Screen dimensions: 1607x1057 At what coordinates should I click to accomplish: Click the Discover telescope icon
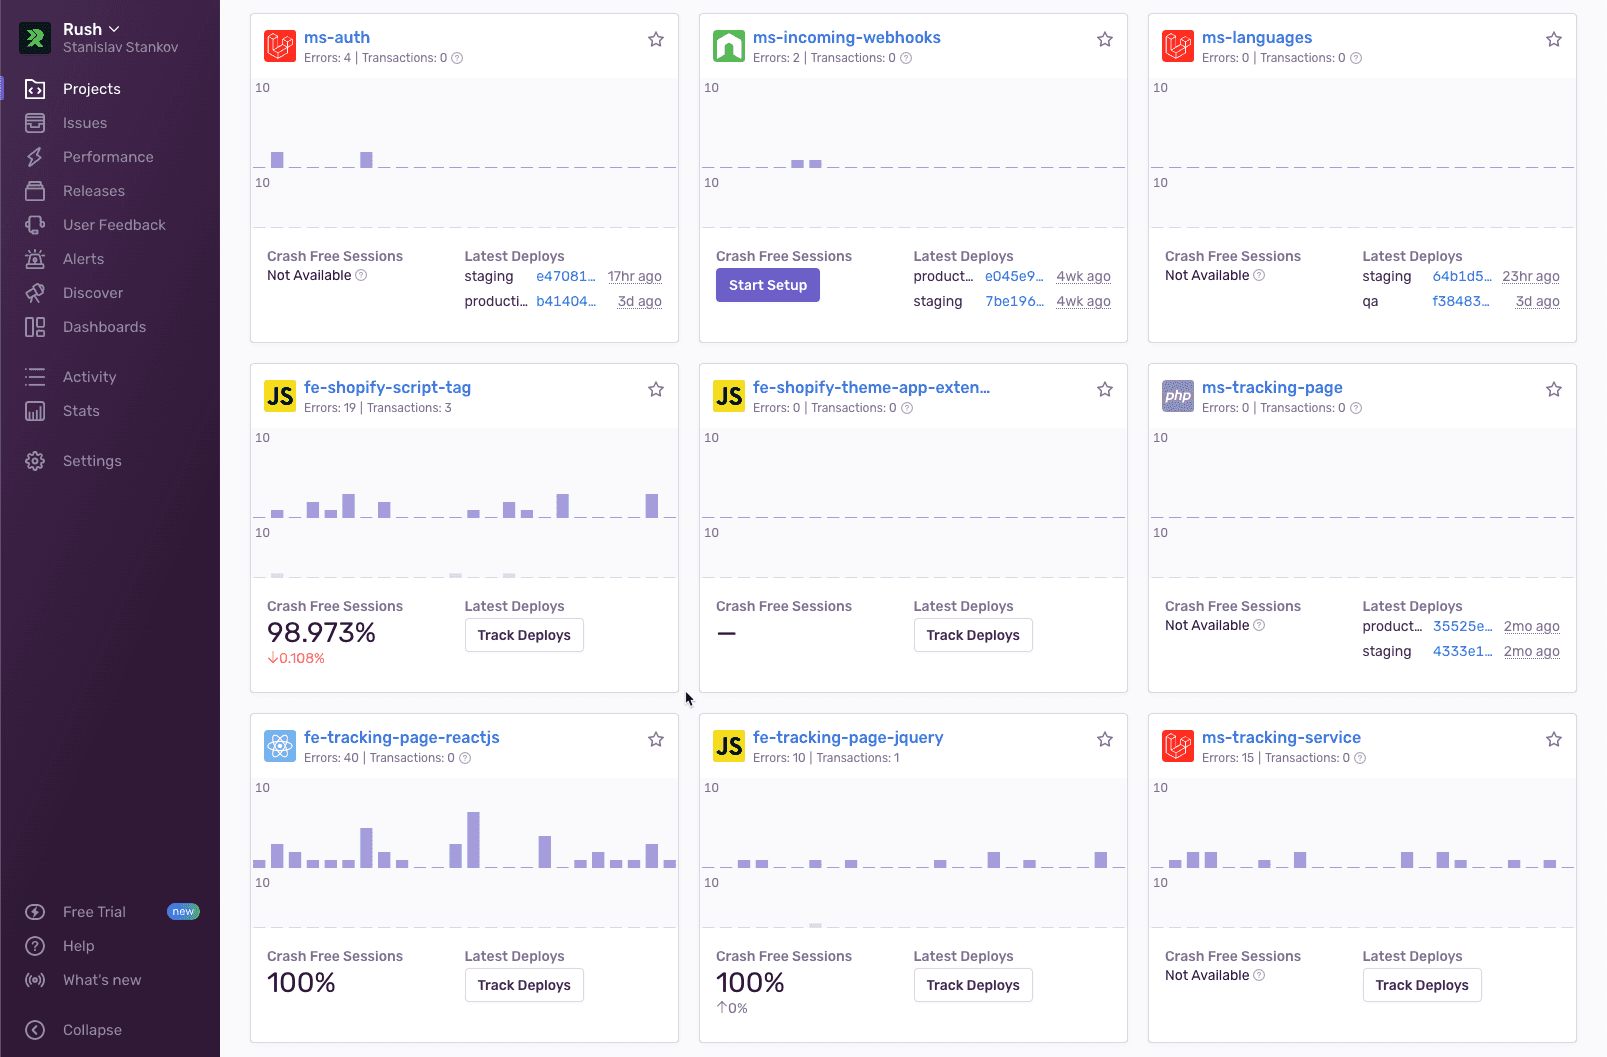click(35, 293)
